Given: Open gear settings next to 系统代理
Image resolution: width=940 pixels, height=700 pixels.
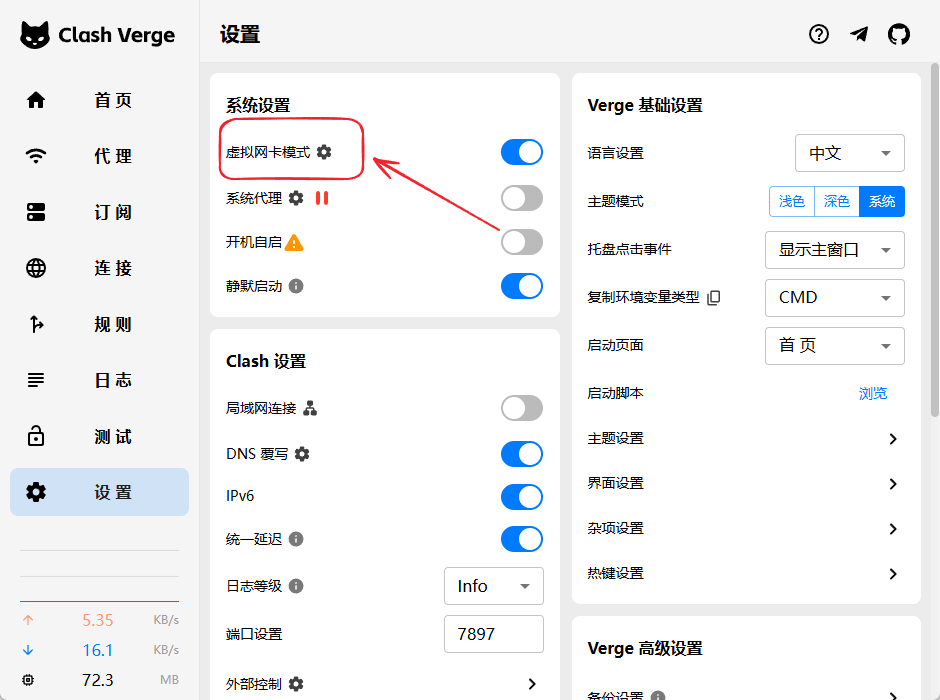Looking at the screenshot, I should (x=296, y=198).
